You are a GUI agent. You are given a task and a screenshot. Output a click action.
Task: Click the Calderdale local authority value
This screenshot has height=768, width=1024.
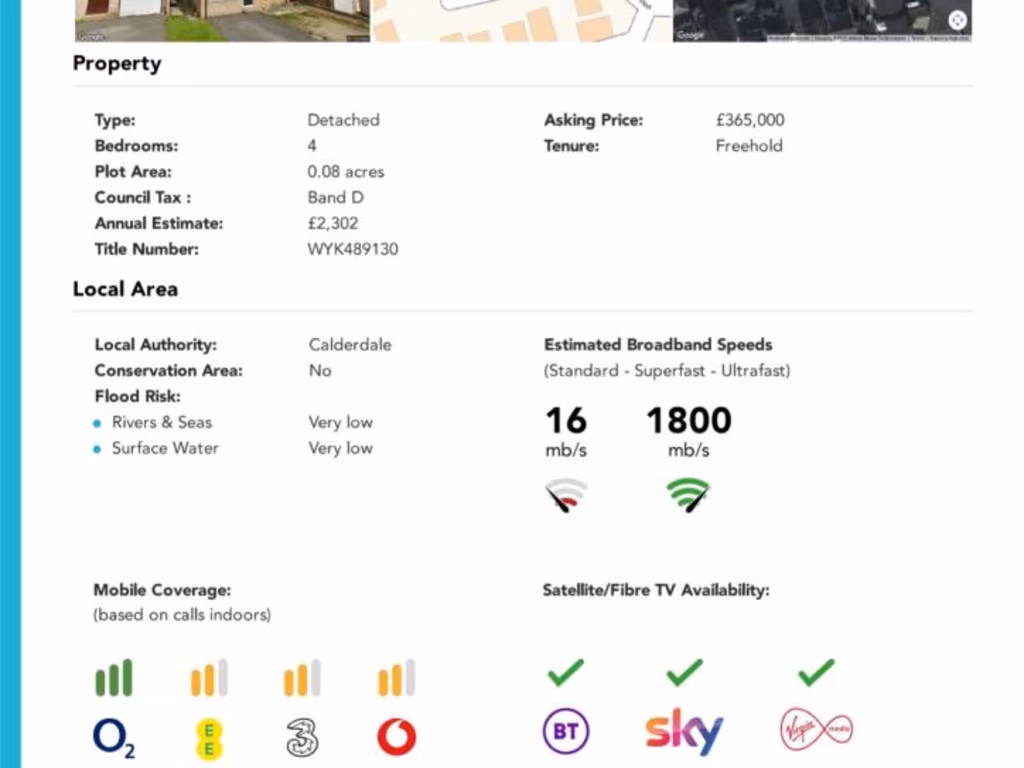click(x=350, y=345)
